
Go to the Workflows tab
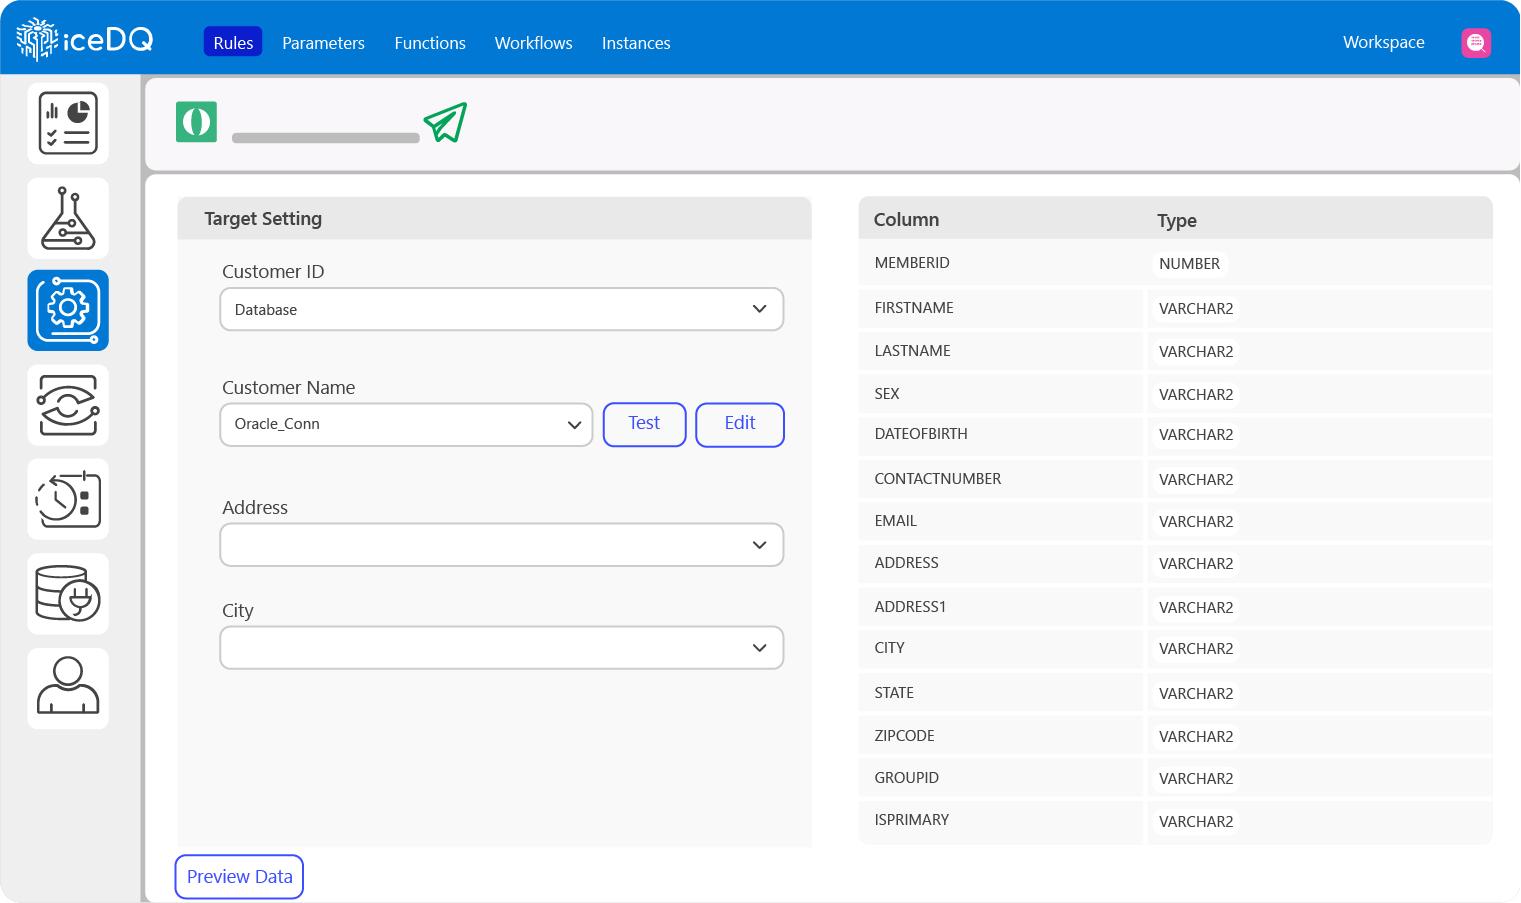tap(533, 43)
